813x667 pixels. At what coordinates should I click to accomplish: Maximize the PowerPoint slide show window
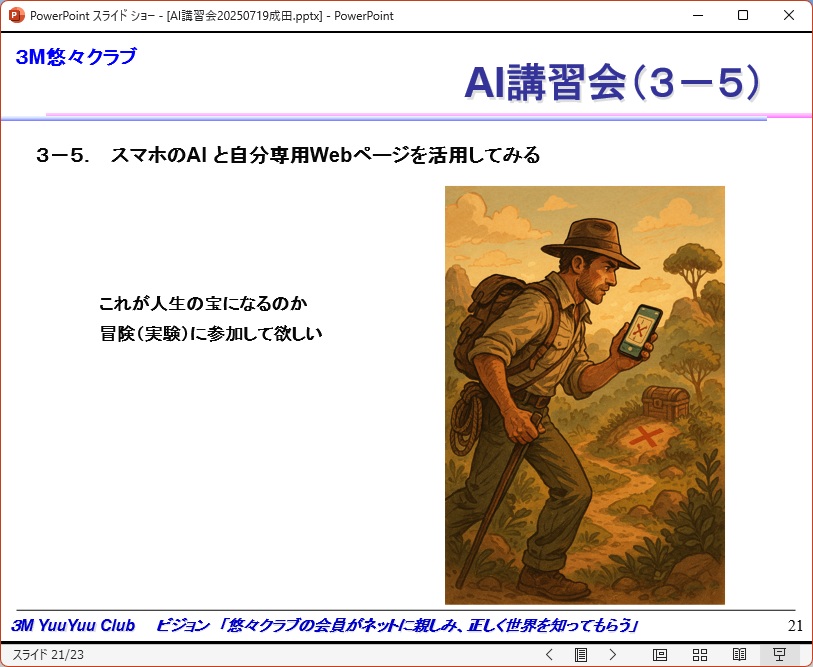coord(743,16)
